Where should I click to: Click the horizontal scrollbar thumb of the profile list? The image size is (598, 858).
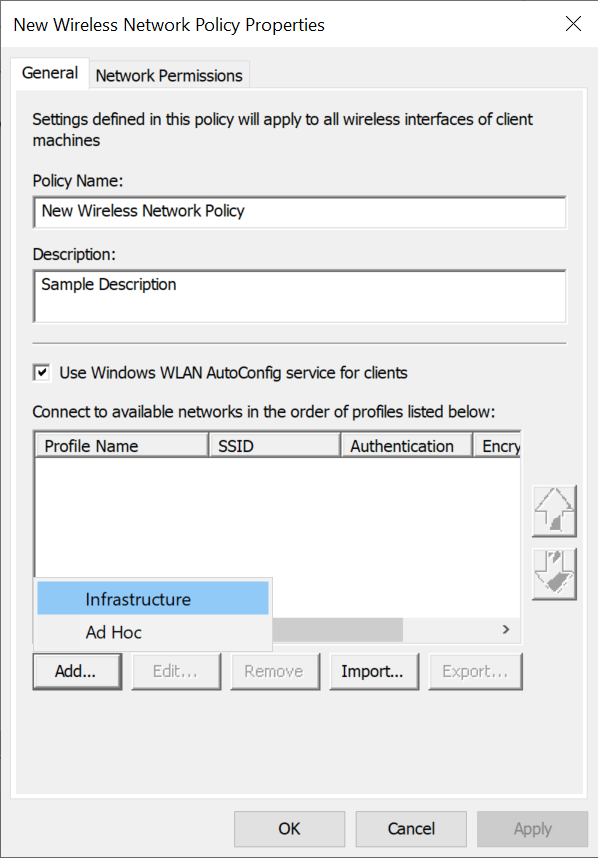click(338, 630)
